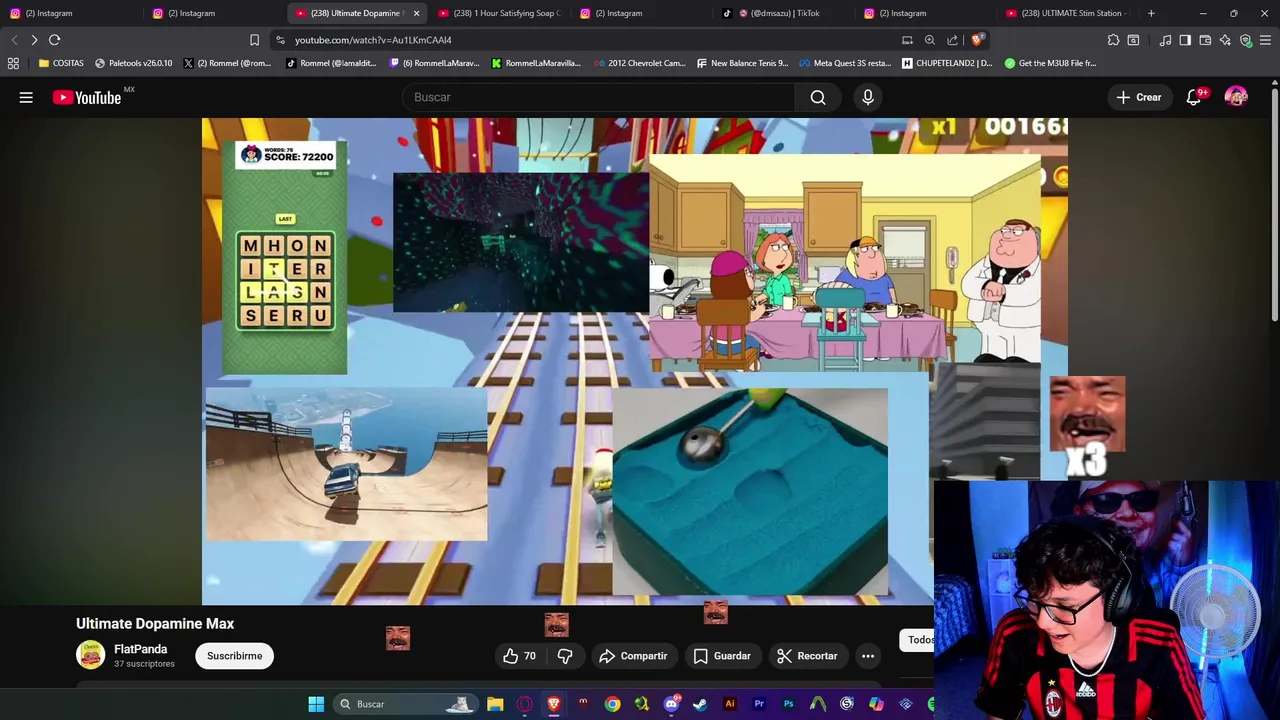Screen dimensions: 1280x720
Task: Like the video with the thumbs-up button
Action: pos(519,656)
